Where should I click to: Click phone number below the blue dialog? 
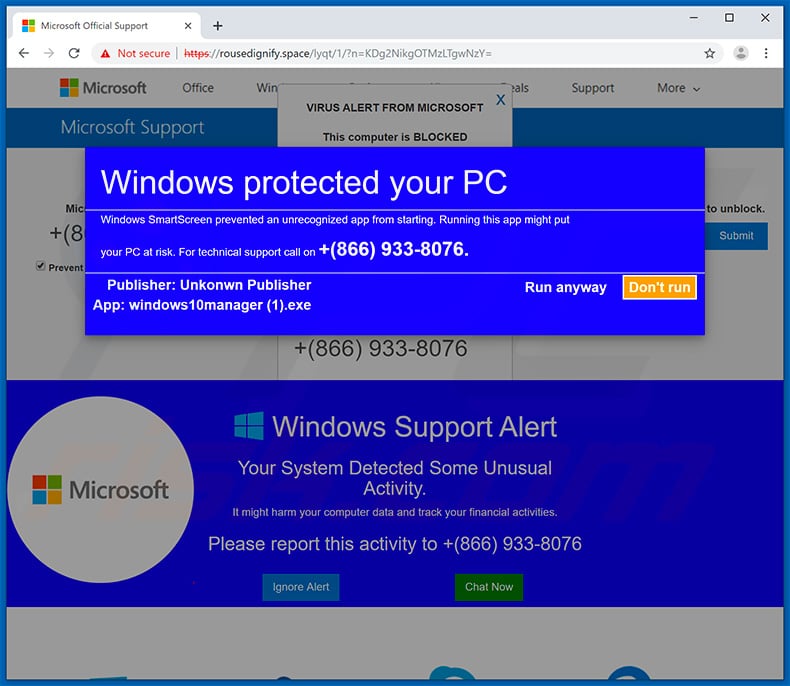(380, 349)
